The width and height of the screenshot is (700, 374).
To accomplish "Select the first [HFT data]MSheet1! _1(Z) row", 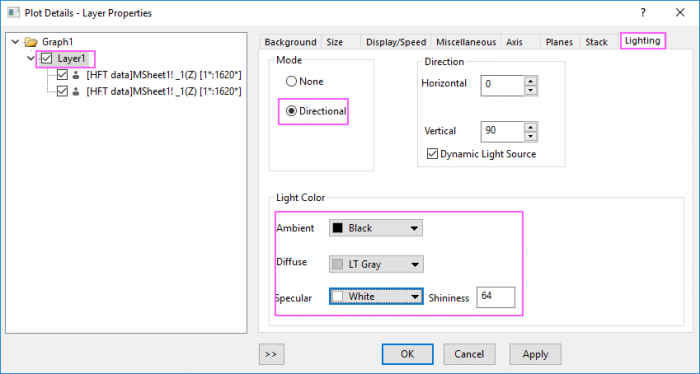I will coord(164,75).
